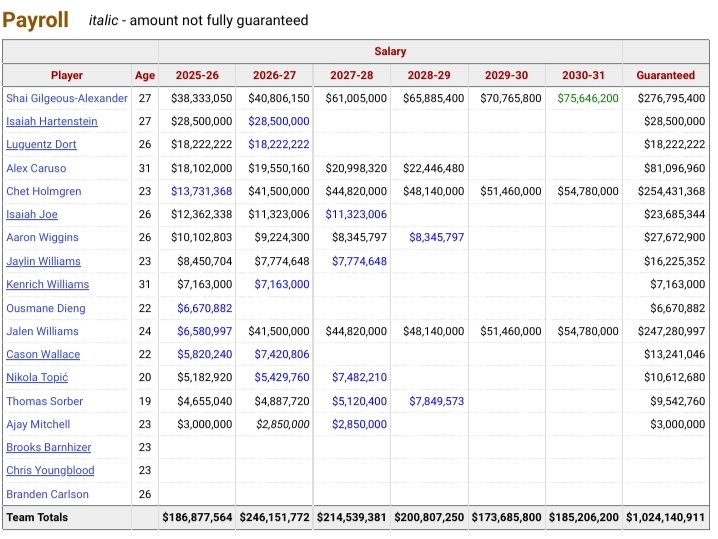718x539 pixels.
Task: Select Hartenstein's blue $28,500,000 2026-27 option
Action: 279,121
